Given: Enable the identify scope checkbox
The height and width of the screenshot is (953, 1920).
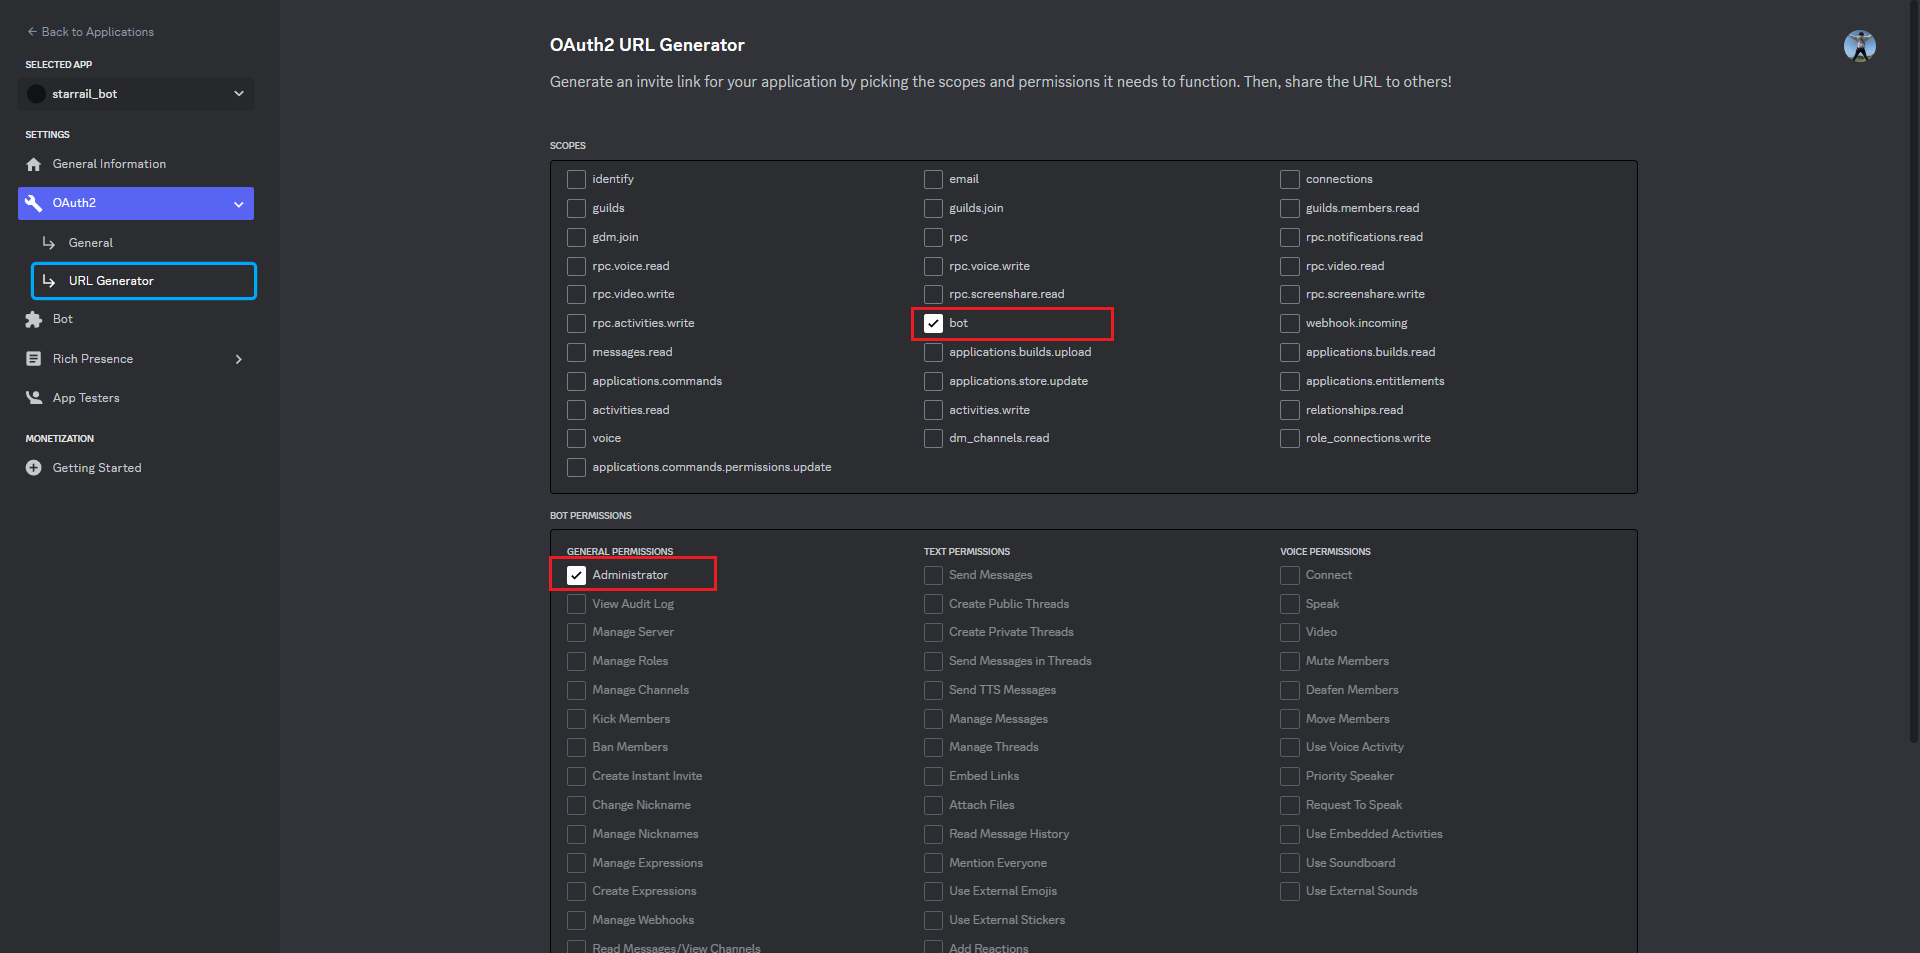Looking at the screenshot, I should tap(576, 179).
